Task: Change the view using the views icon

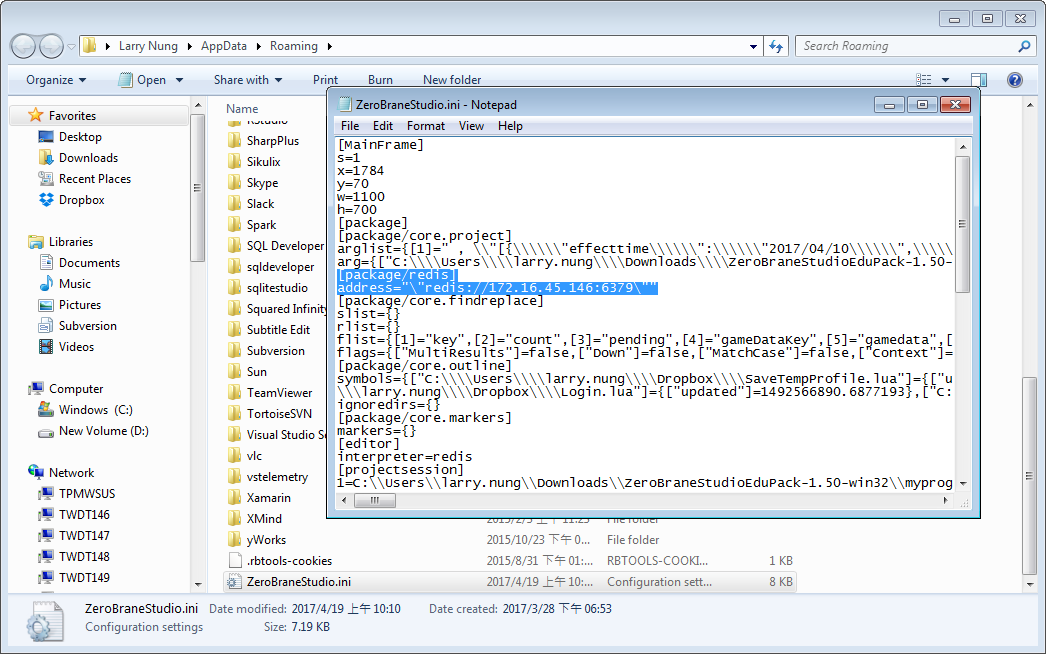Action: (924, 80)
